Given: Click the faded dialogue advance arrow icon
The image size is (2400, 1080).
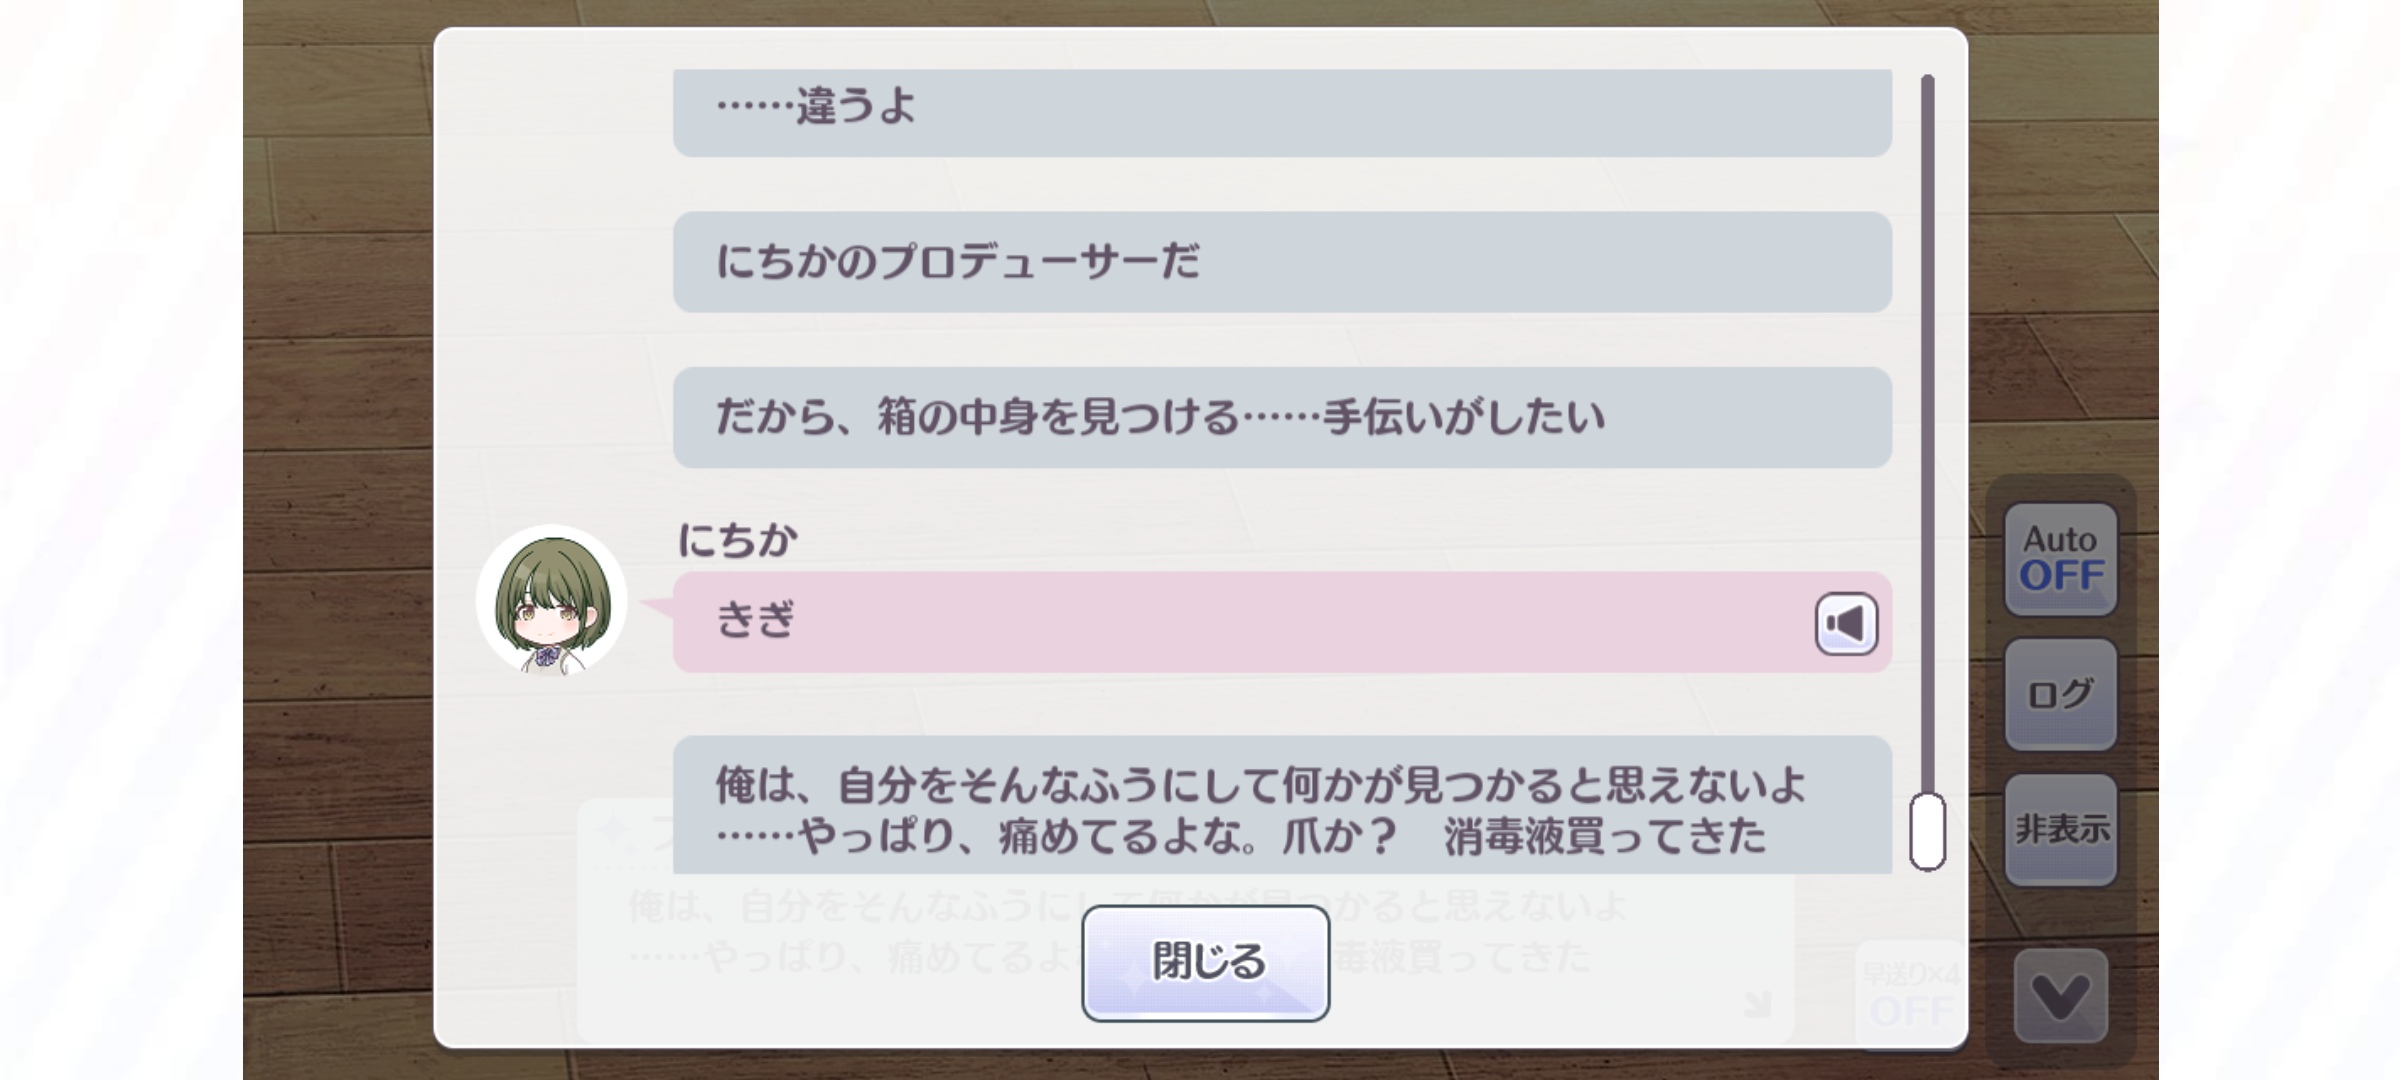Looking at the screenshot, I should tap(1758, 1004).
